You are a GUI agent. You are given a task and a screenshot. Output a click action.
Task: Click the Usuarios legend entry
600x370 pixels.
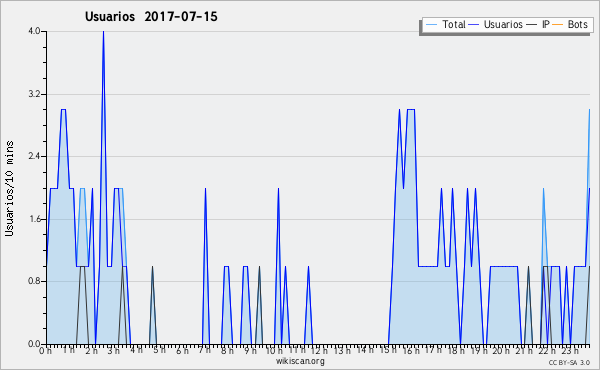496,24
